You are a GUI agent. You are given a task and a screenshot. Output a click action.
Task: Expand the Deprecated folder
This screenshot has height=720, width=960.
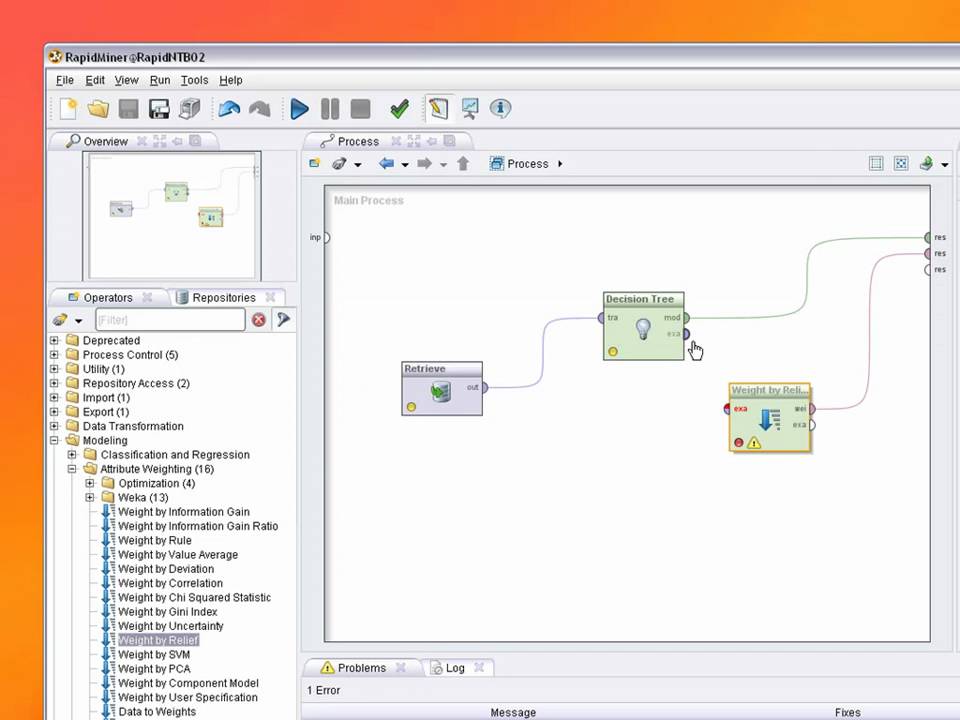[54, 340]
